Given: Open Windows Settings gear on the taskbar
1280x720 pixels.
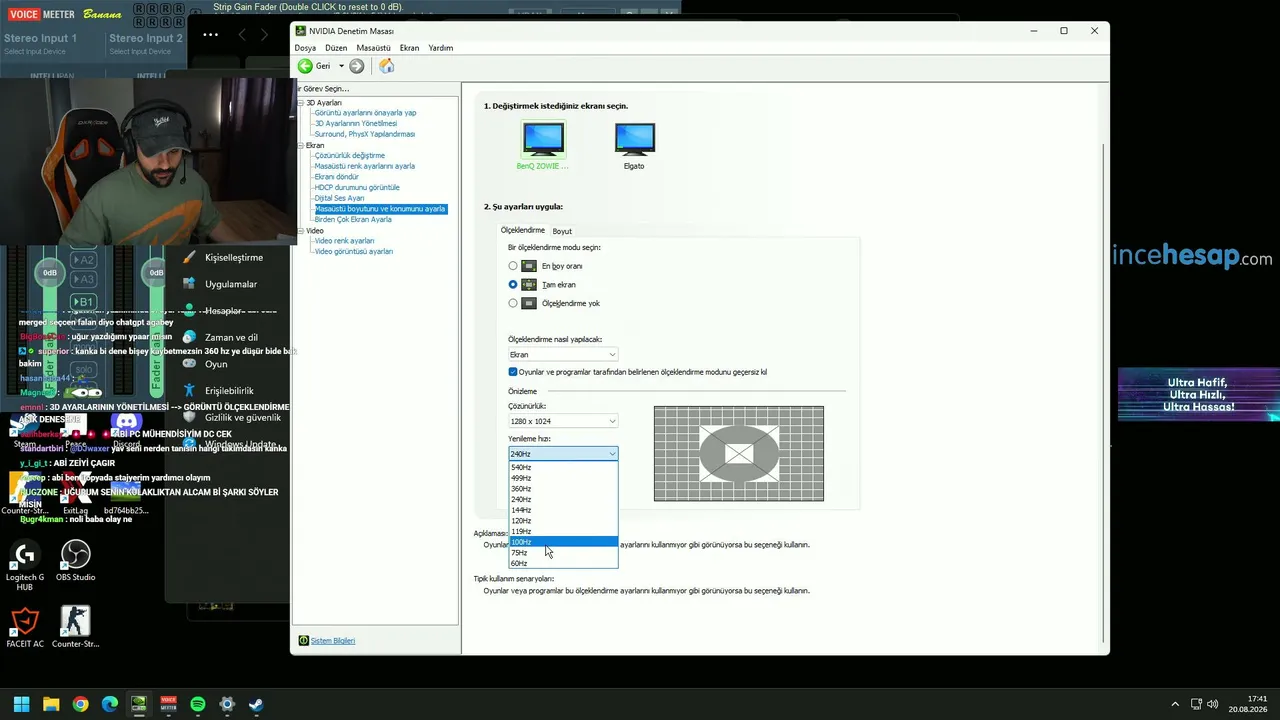Looking at the screenshot, I should click(227, 704).
